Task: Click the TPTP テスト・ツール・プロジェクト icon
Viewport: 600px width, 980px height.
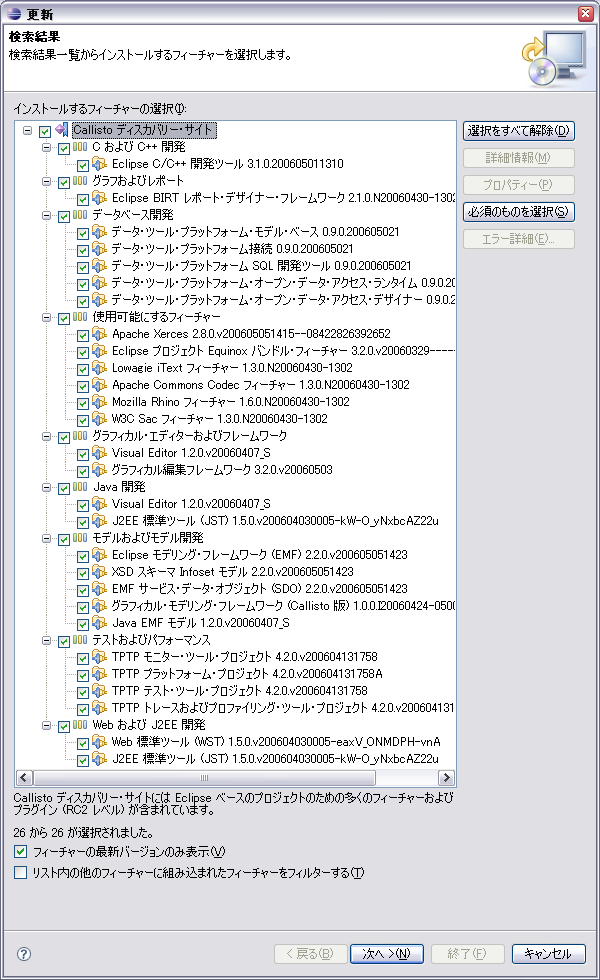Action: (99, 691)
